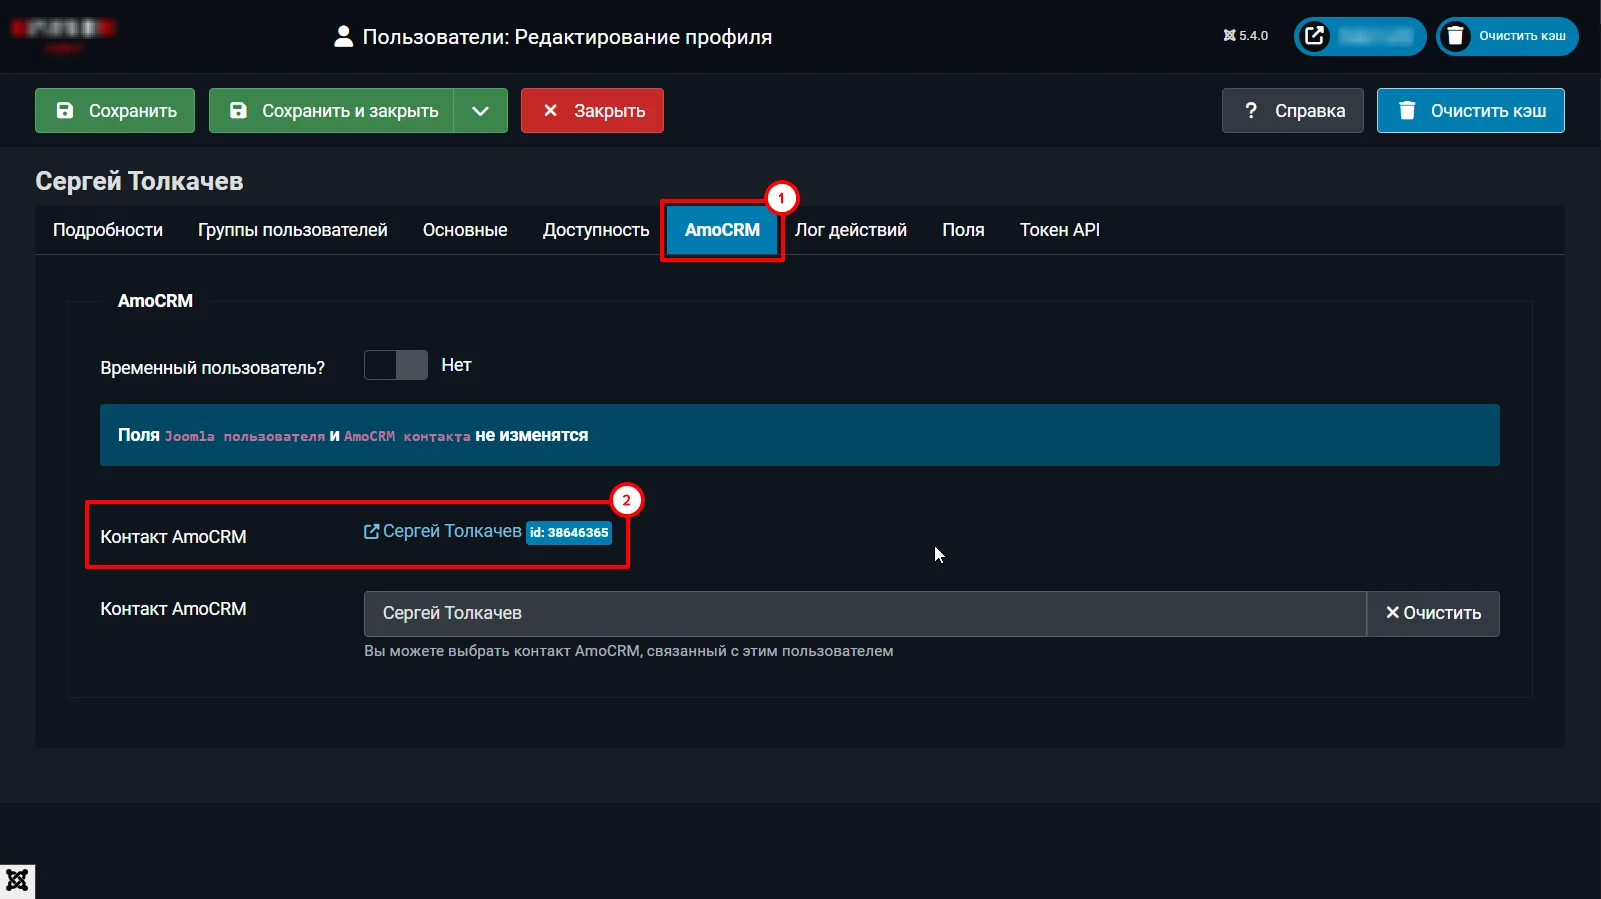Open Справка help button

tap(1292, 110)
